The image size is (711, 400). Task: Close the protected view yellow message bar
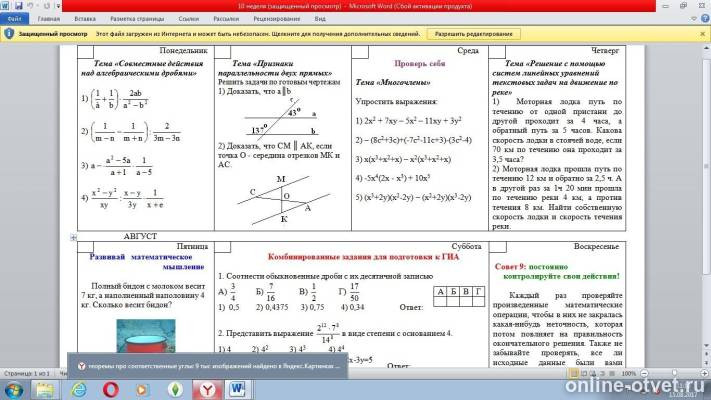(x=702, y=34)
